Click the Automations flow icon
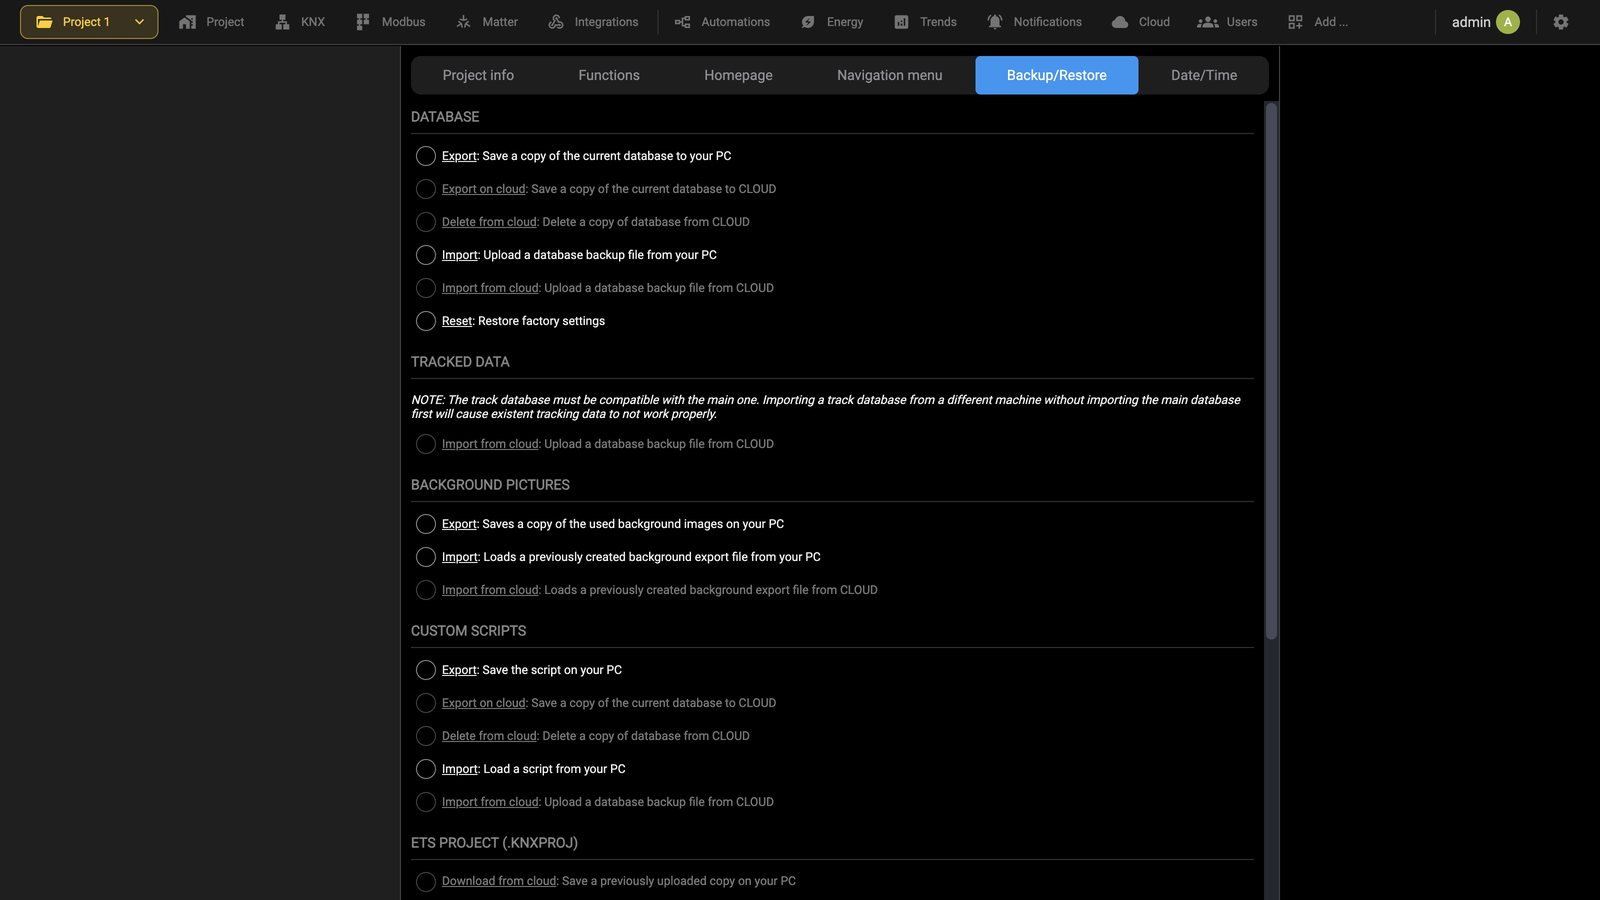Image resolution: width=1600 pixels, height=900 pixels. click(682, 22)
